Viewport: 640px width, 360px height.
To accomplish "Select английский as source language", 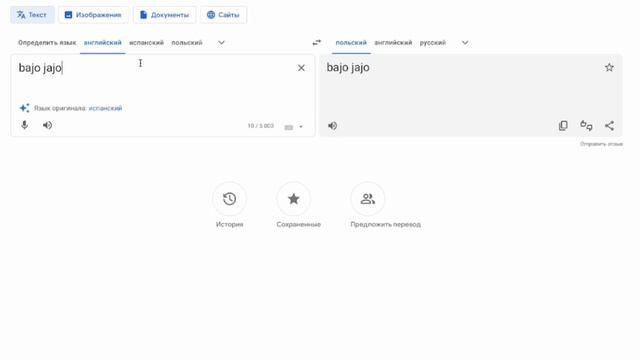I will click(x=102, y=42).
